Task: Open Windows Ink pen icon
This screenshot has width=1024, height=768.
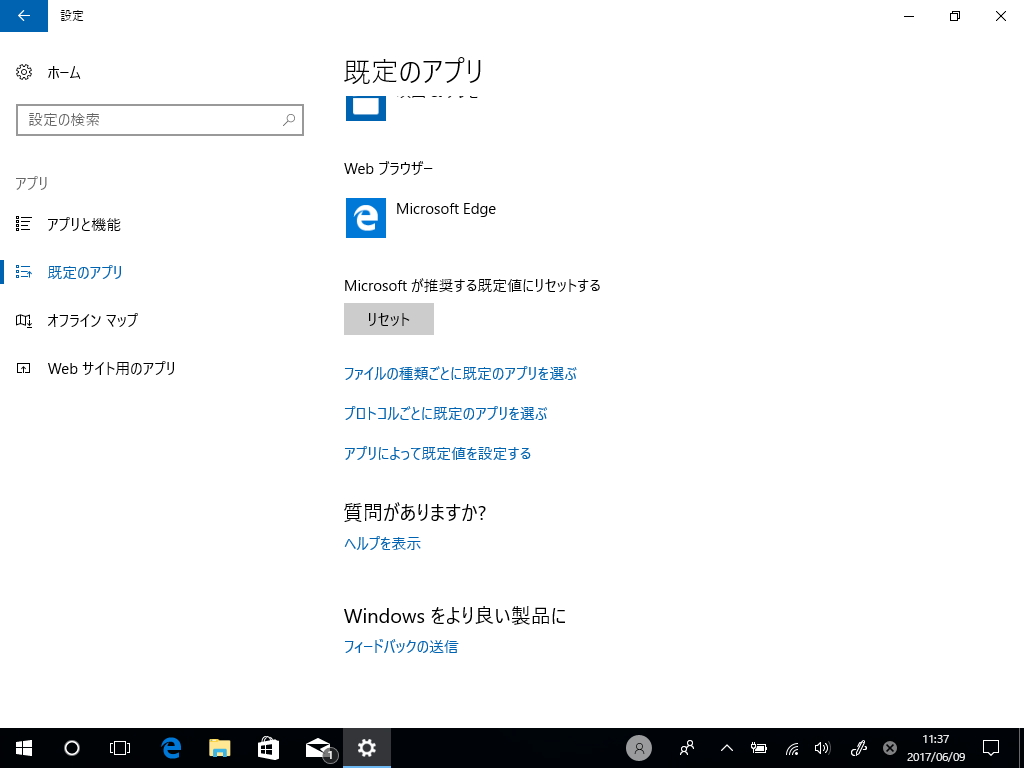Action: point(859,748)
